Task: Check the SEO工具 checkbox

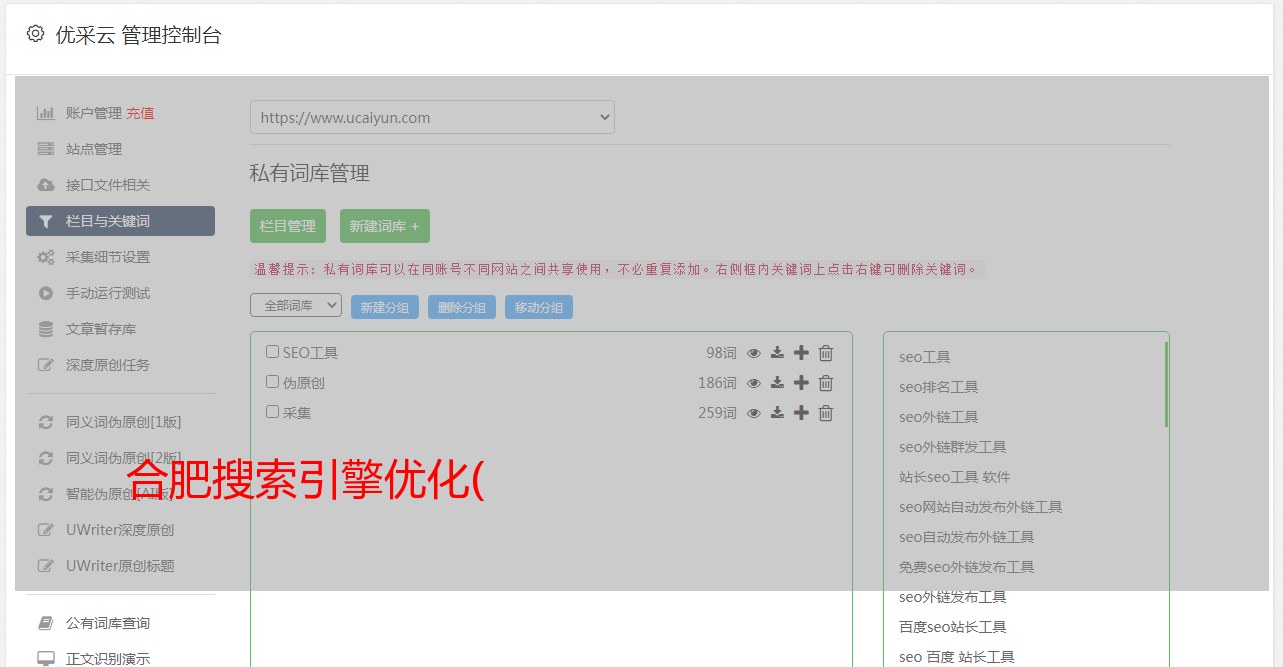Action: tap(272, 352)
